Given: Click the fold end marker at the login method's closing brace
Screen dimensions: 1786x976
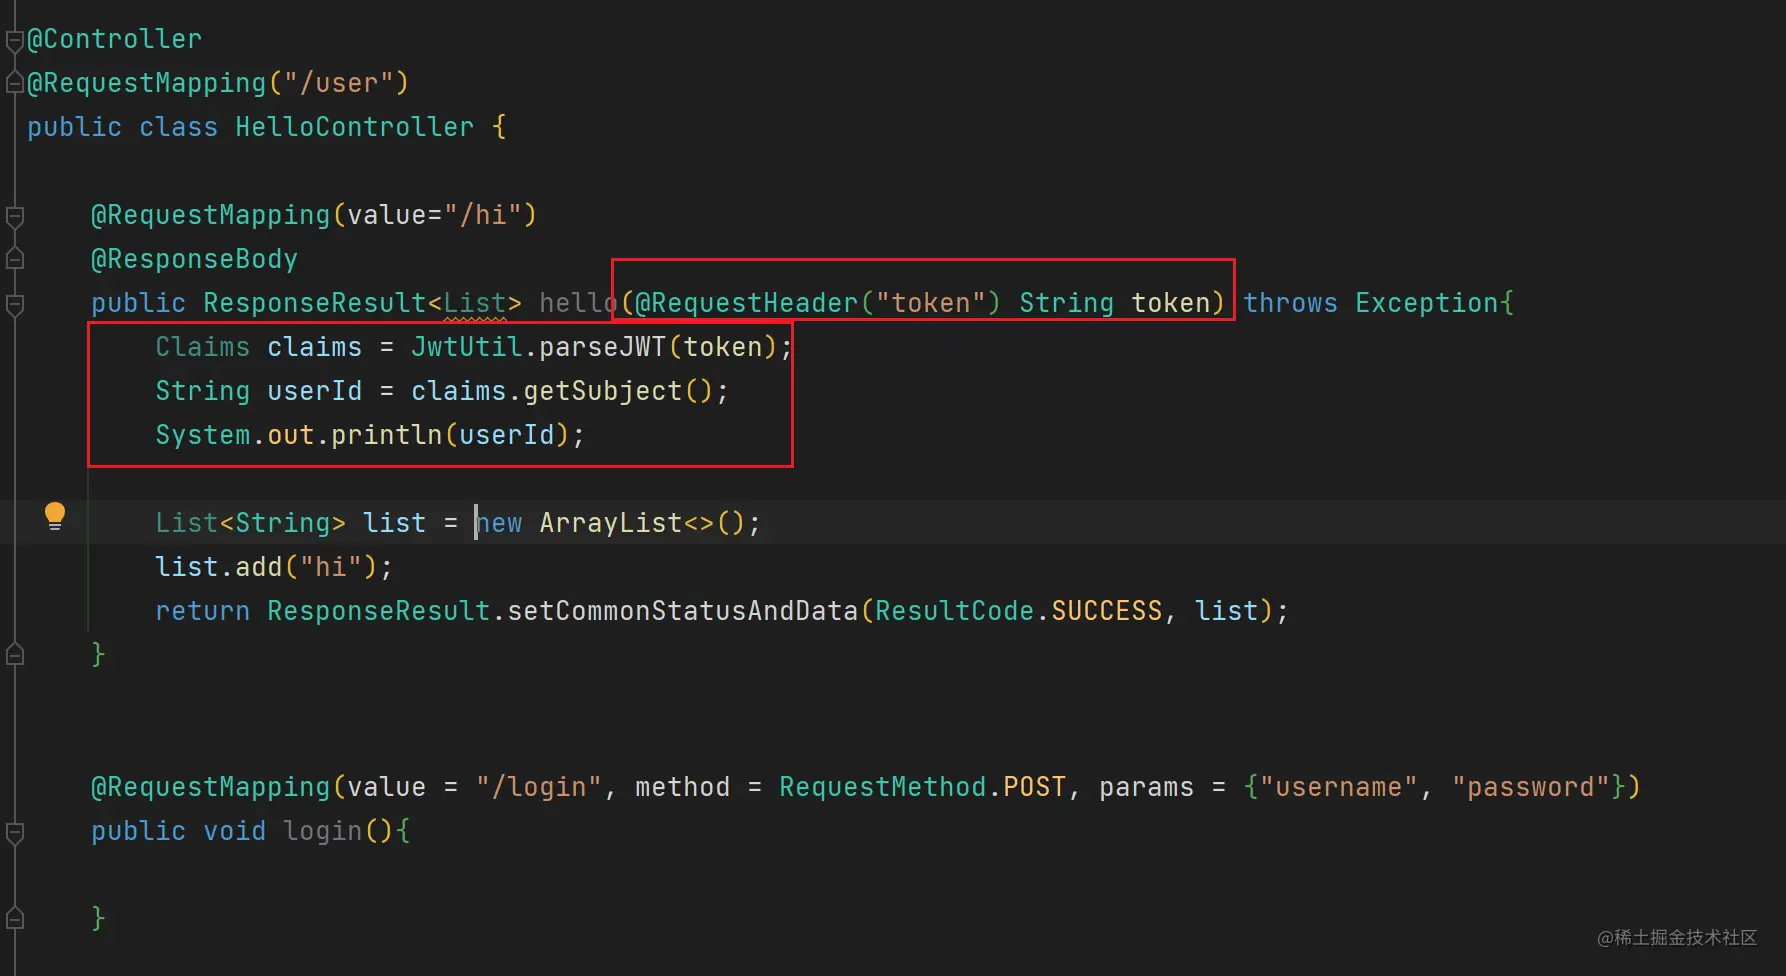Looking at the screenshot, I should coord(14,918).
